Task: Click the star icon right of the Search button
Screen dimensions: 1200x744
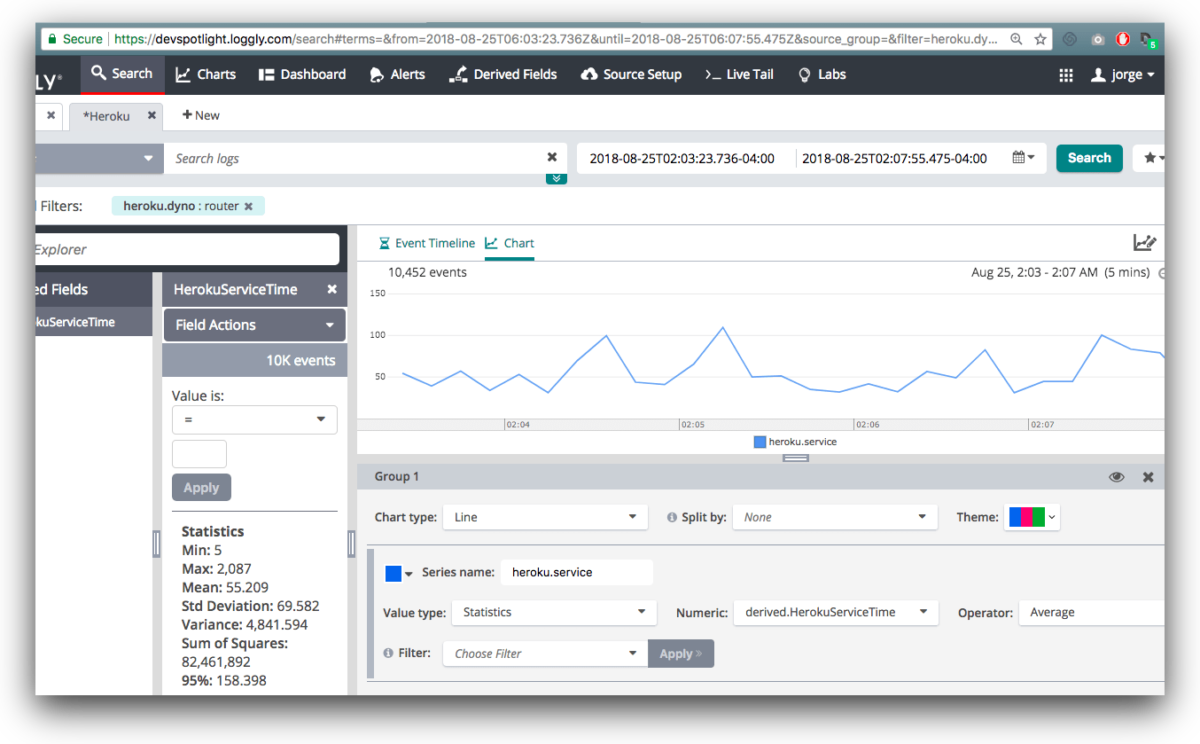Action: 1150,157
